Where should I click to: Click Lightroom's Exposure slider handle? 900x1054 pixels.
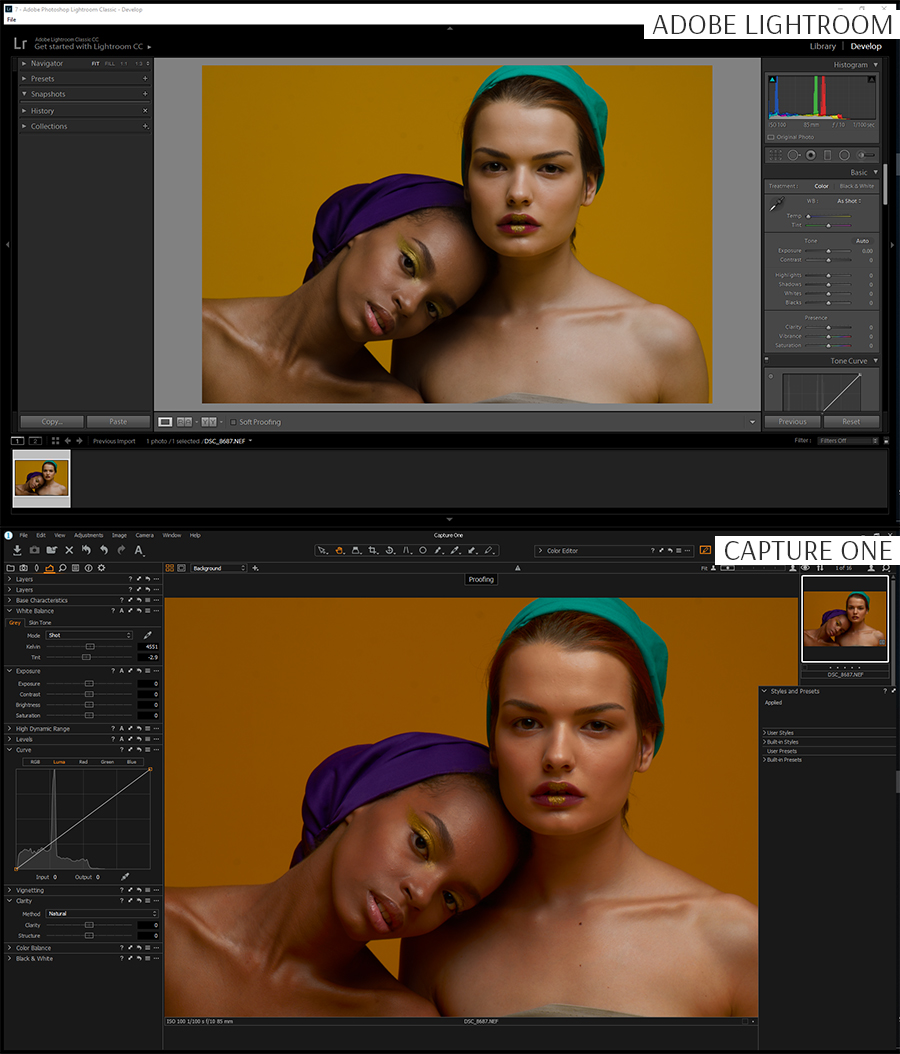point(829,251)
